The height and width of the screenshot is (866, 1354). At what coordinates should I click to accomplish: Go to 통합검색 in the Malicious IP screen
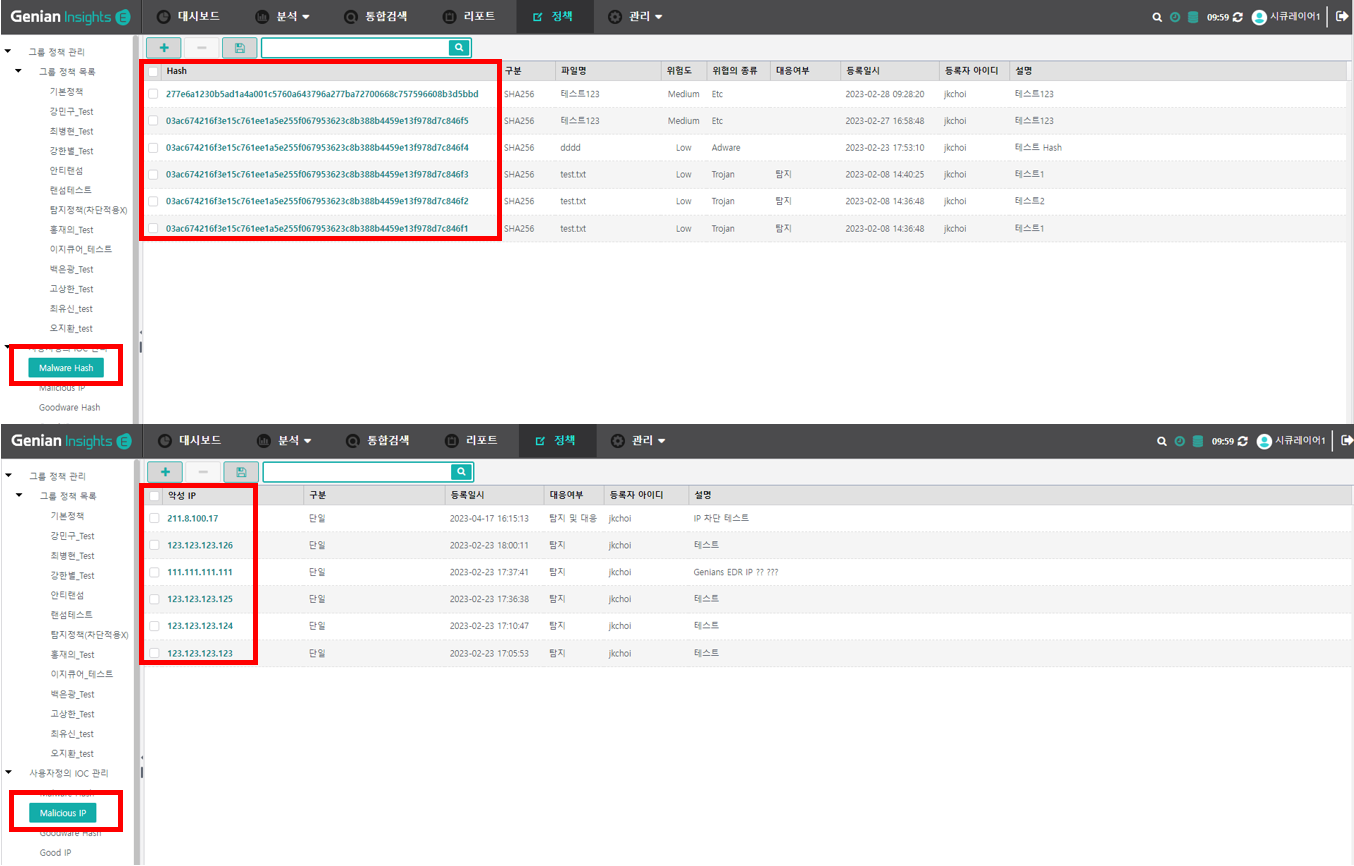[x=377, y=441]
